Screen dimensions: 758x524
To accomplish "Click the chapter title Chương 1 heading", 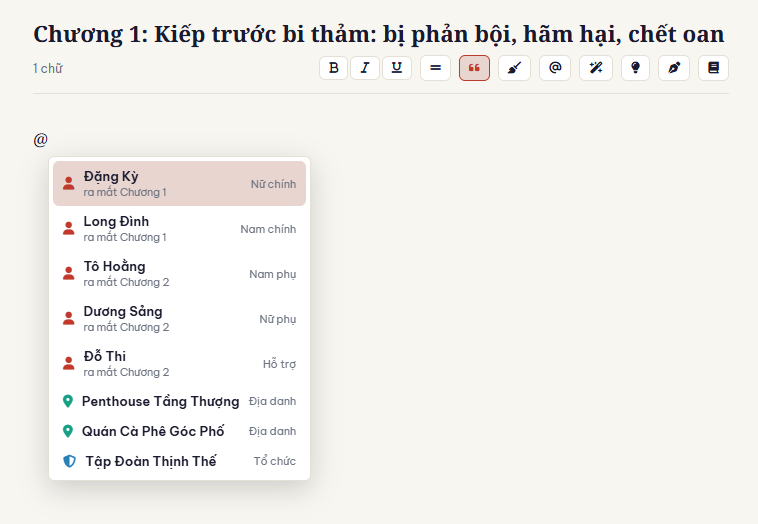I will 379,34.
